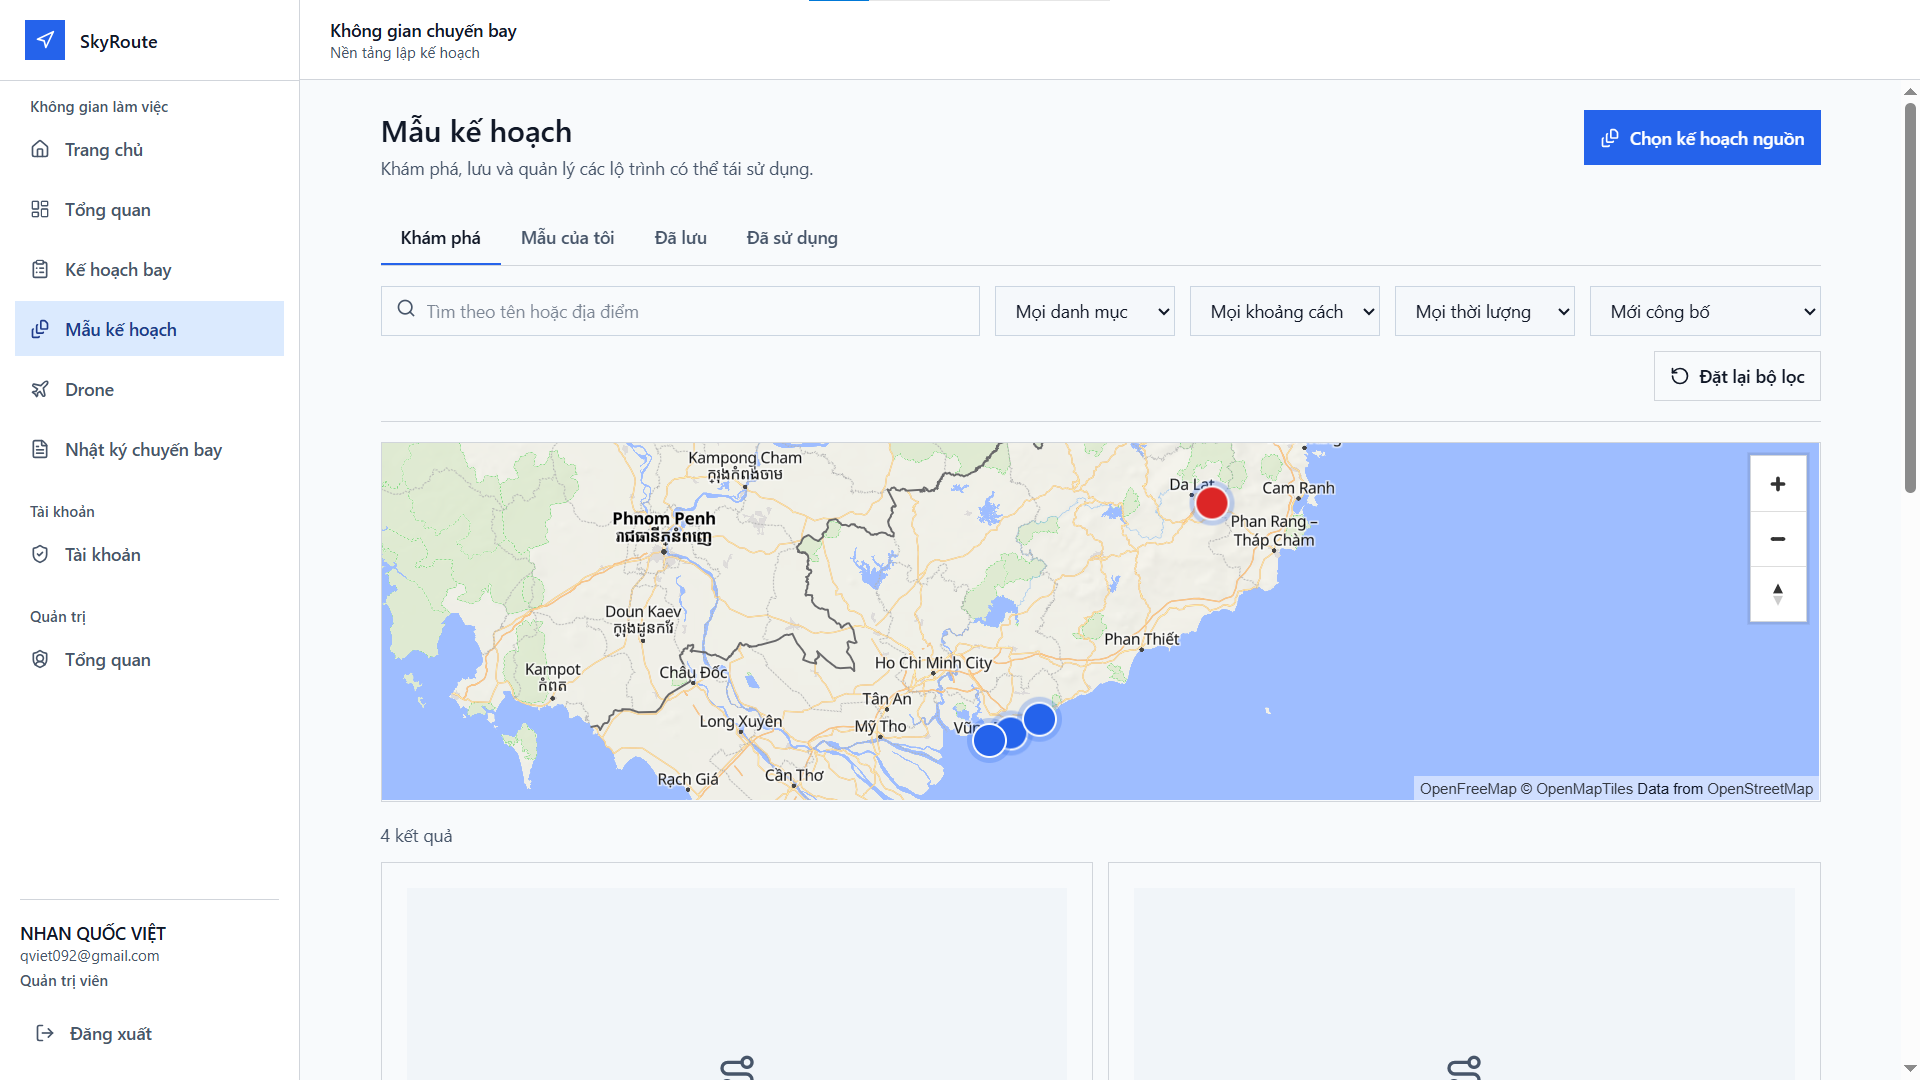
Task: Click the rightmost blue map marker near the coast
Action: coord(1040,719)
